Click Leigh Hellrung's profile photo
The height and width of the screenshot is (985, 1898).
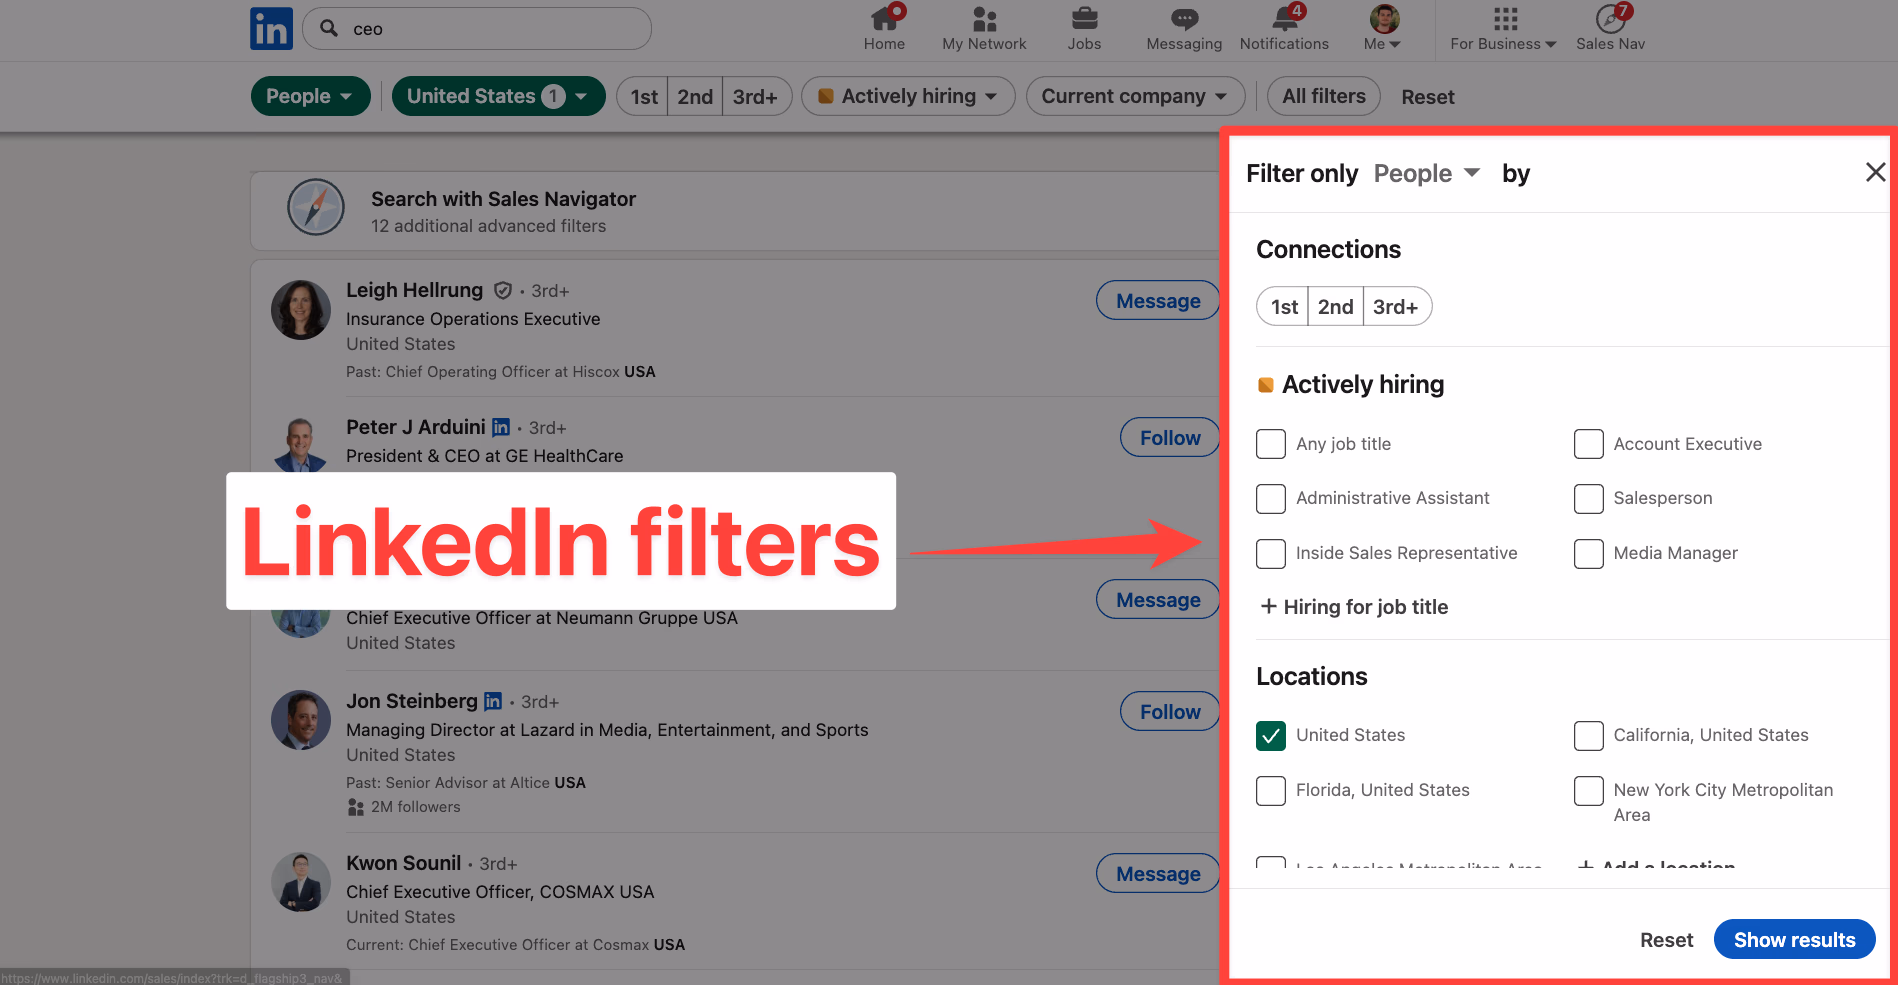301,310
